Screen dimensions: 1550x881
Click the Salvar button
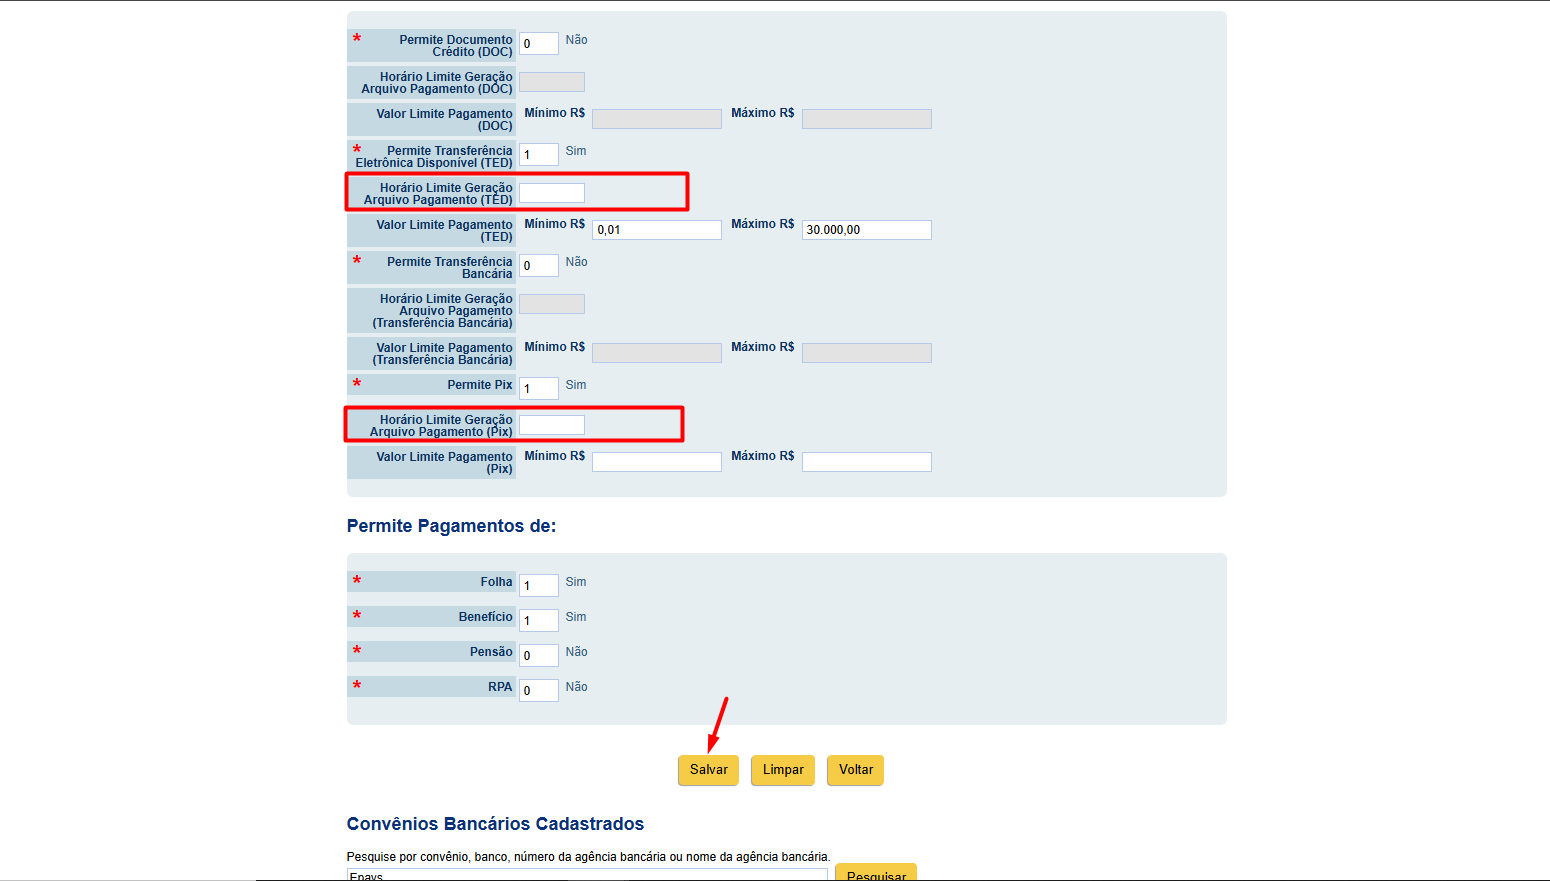[708, 770]
